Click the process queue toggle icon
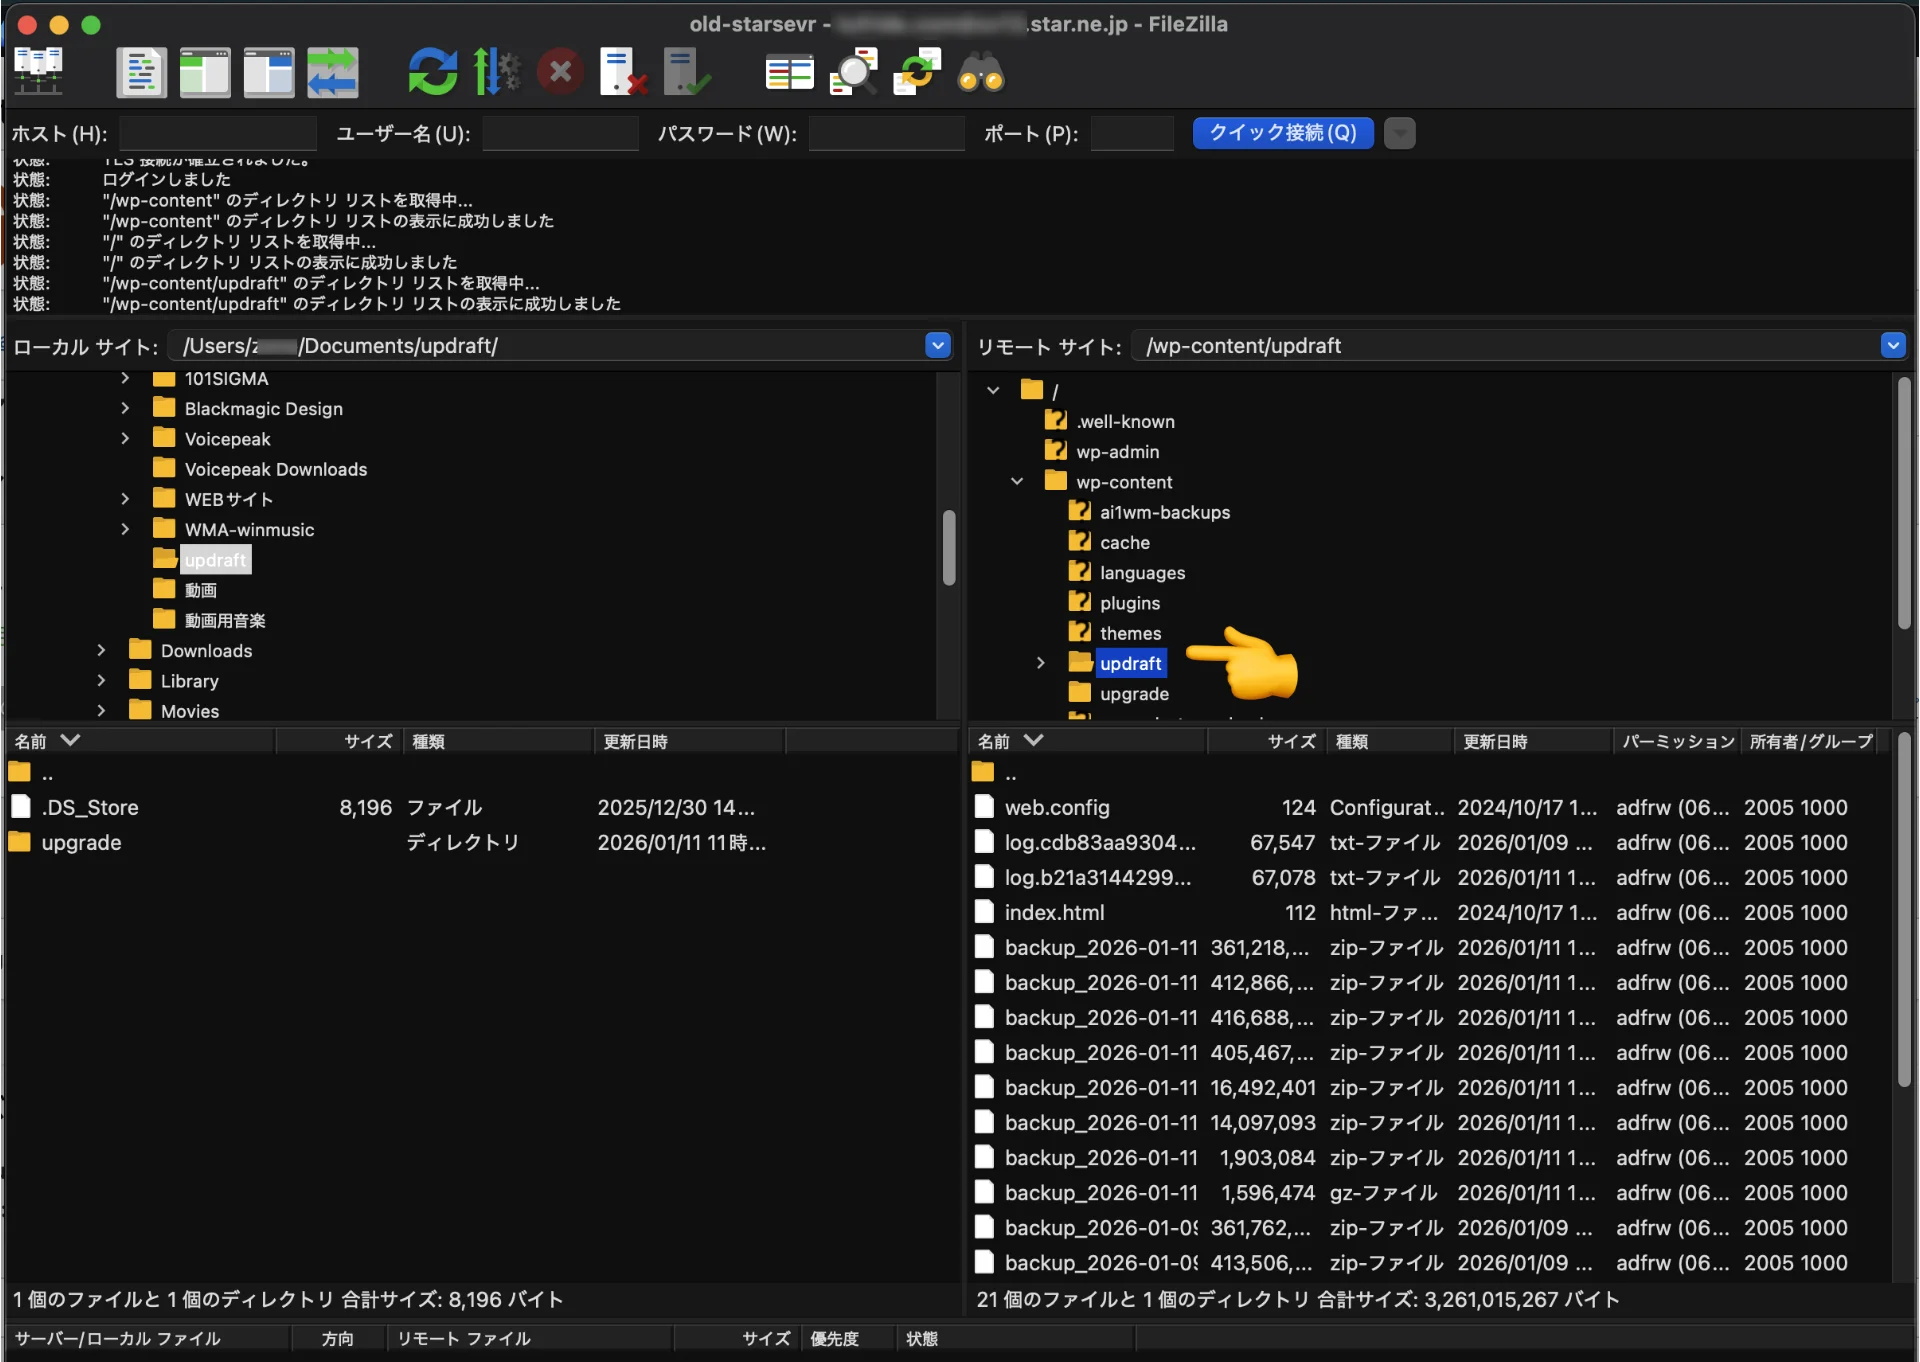This screenshot has height=1362, width=1920. tap(496, 72)
